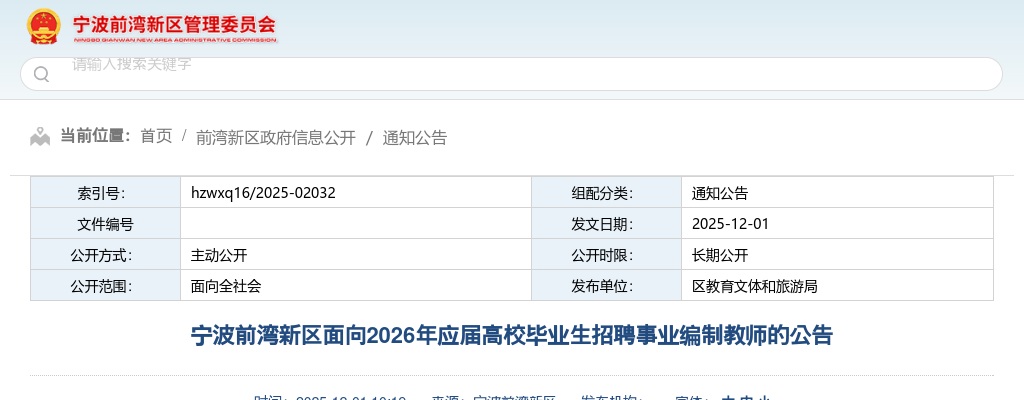
Task: Click the 宁波前湾新区管理委员会 site title
Action: coord(174,26)
